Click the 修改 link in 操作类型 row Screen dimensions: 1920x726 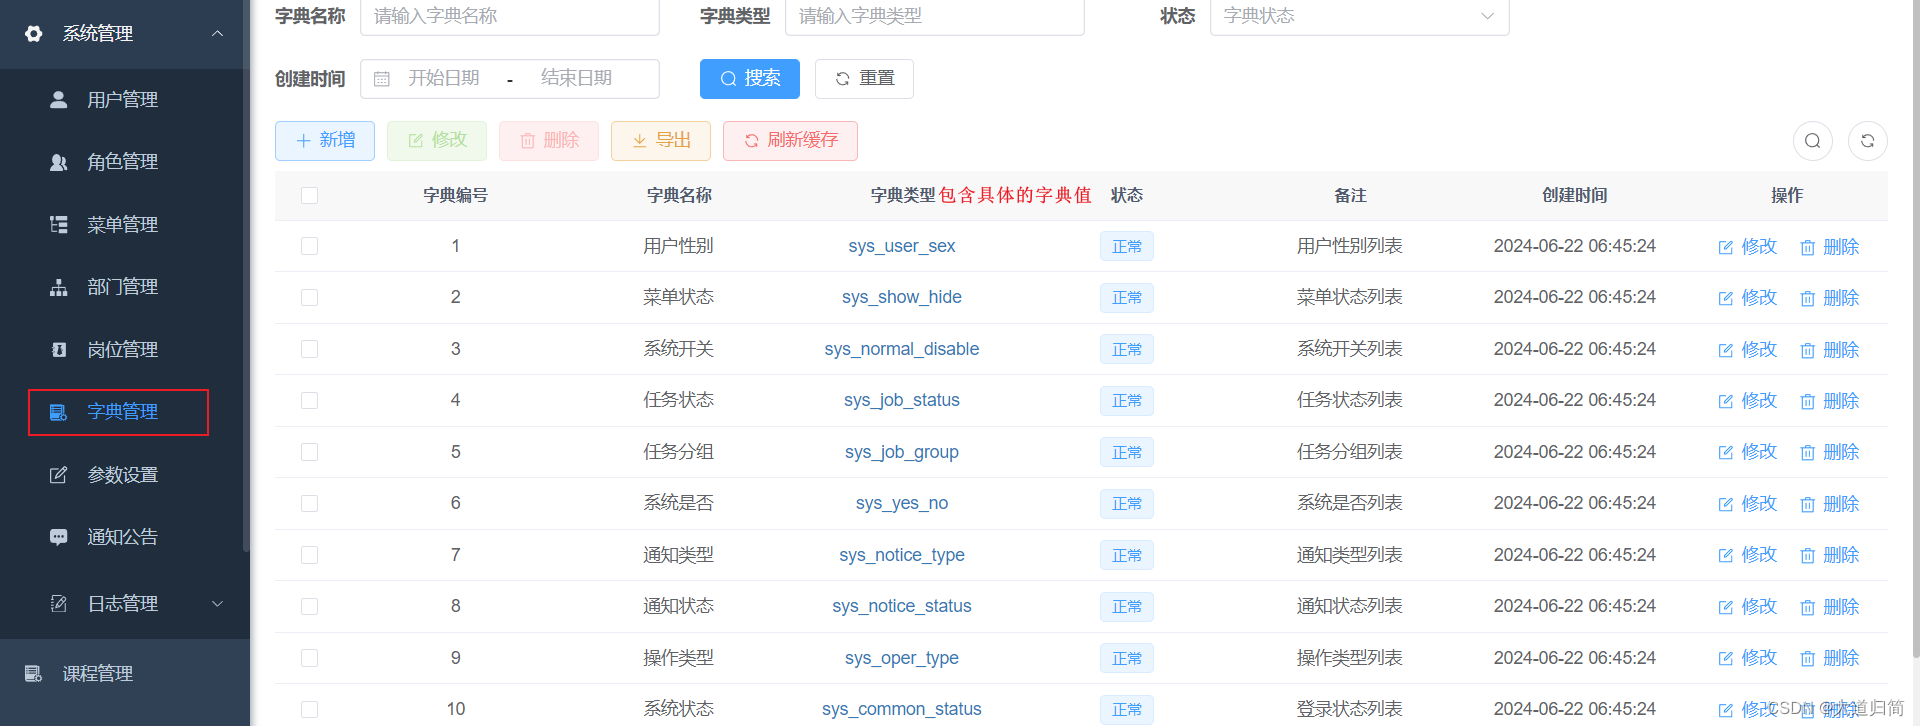coord(1748,658)
